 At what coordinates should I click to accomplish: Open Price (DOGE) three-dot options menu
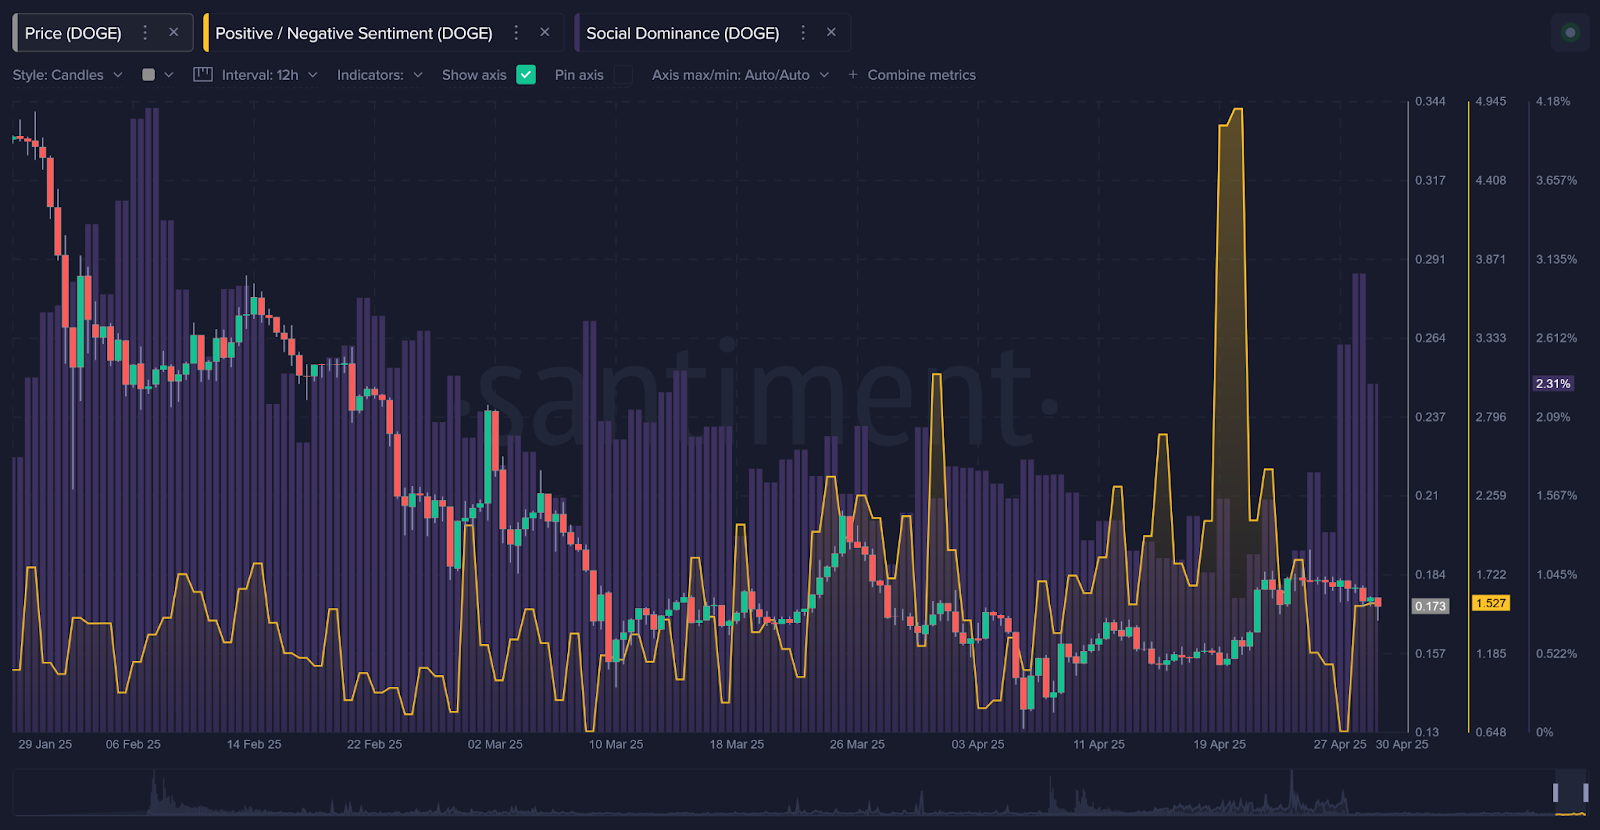(145, 33)
